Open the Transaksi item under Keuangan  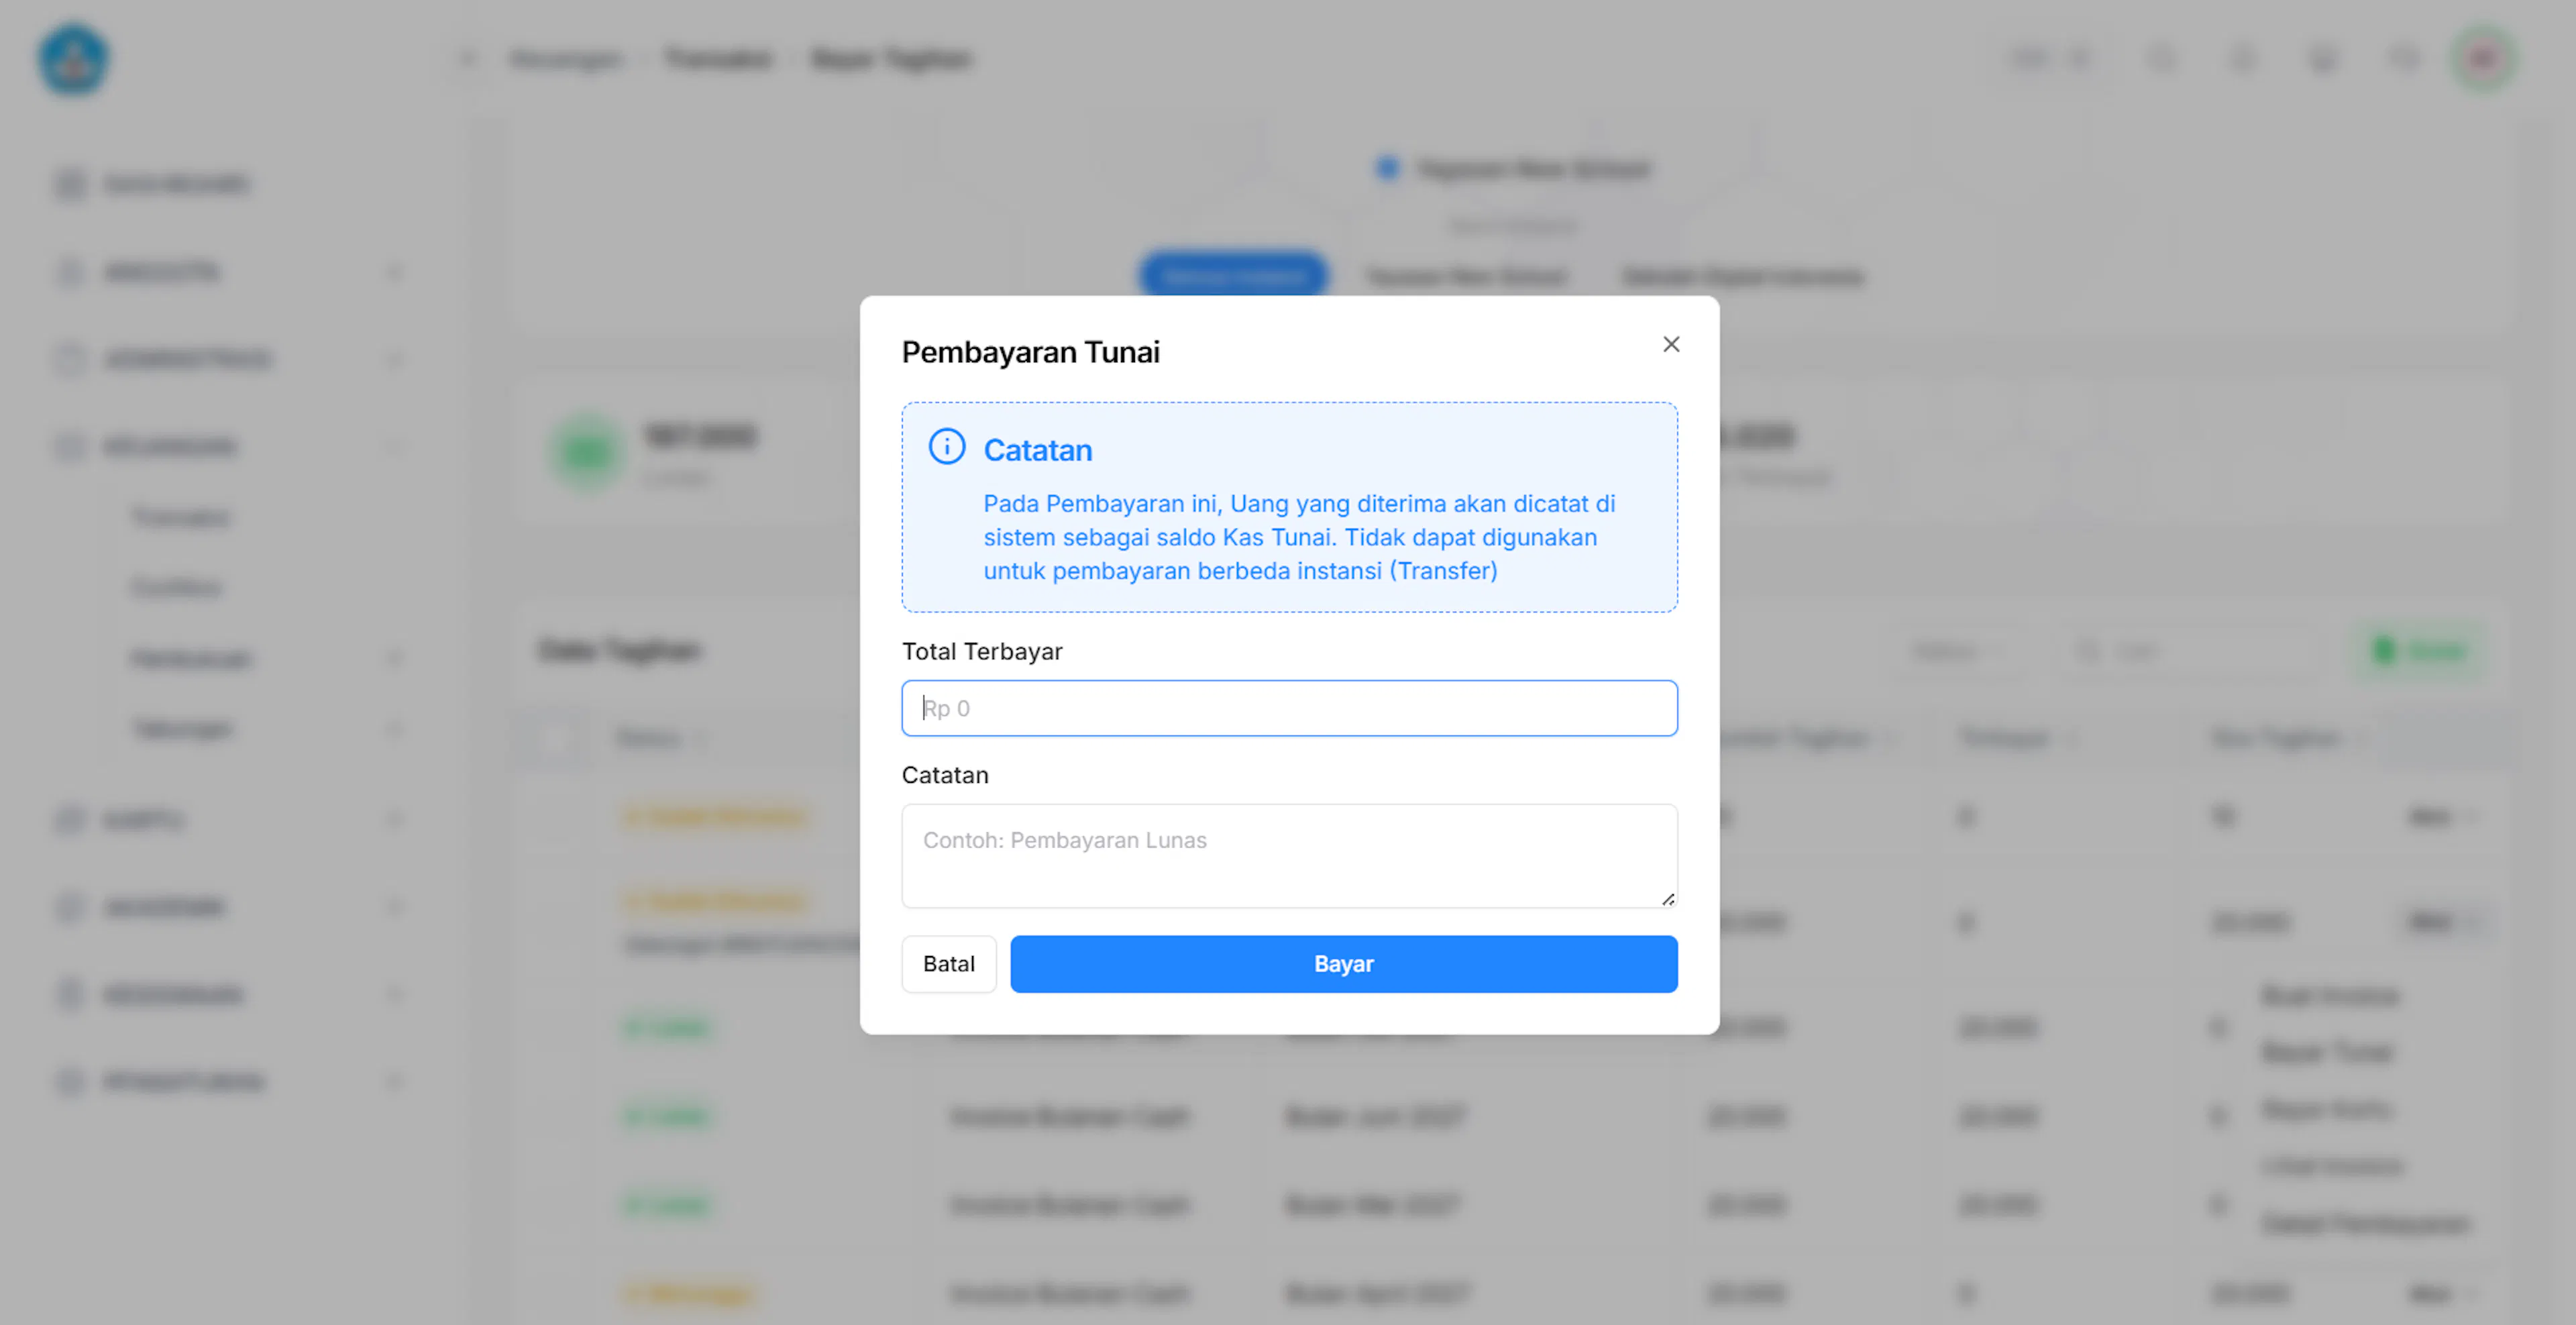pos(181,517)
